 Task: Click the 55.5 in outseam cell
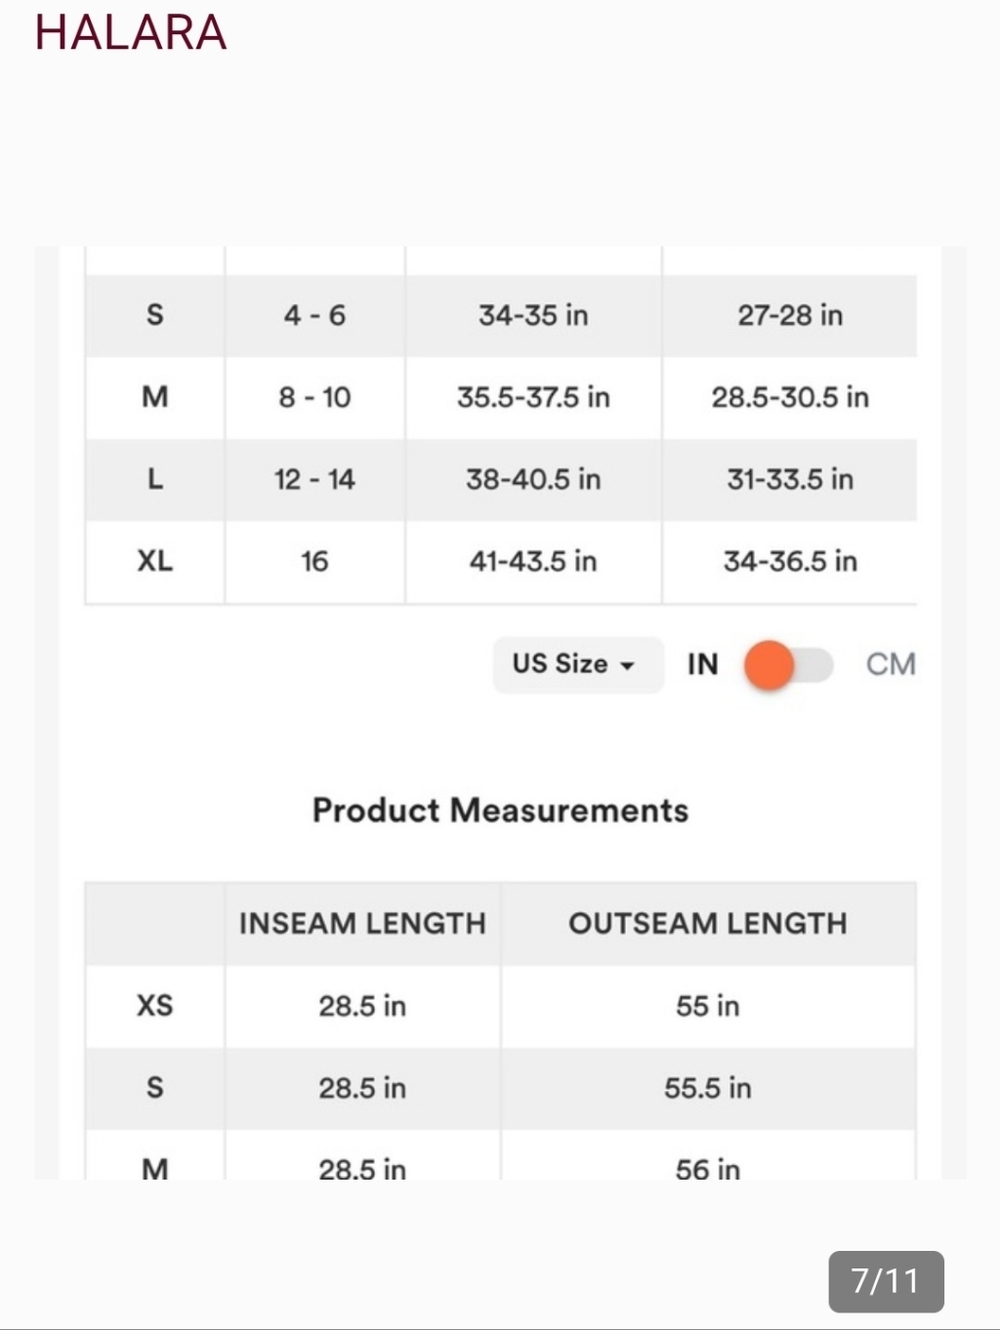pyautogui.click(x=708, y=1088)
